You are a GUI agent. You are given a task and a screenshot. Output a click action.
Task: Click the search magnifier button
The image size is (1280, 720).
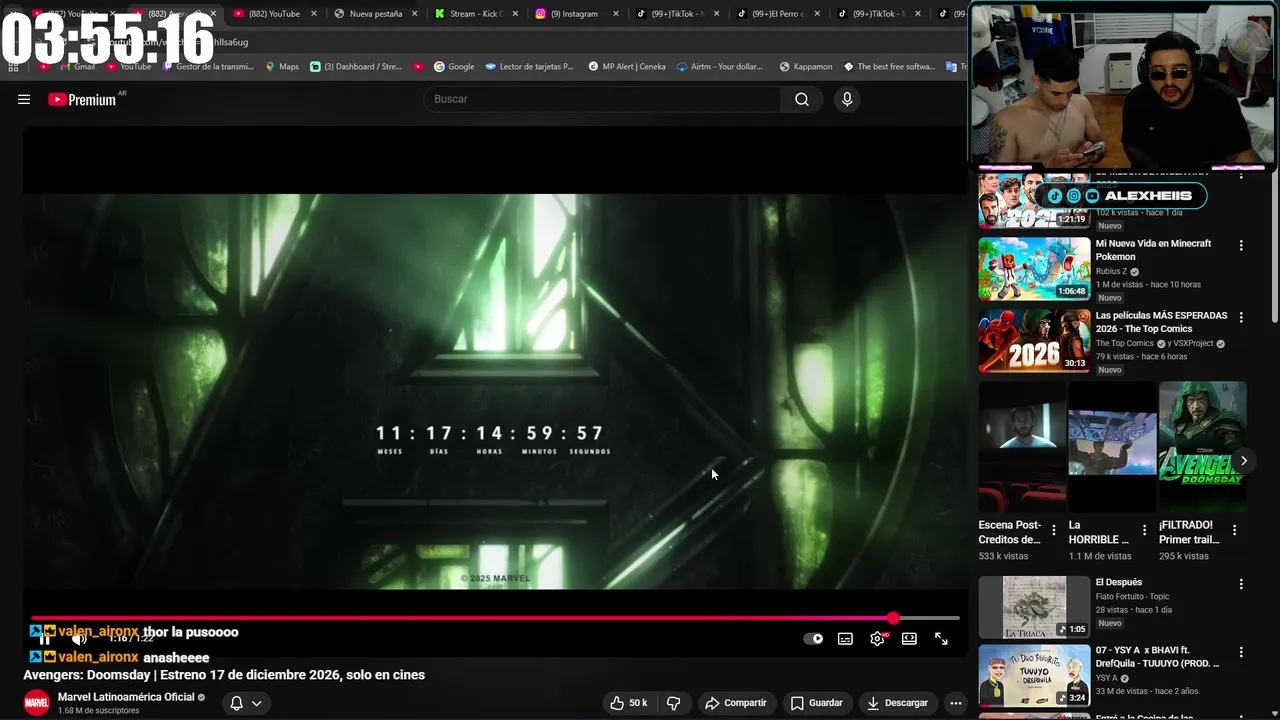(802, 99)
